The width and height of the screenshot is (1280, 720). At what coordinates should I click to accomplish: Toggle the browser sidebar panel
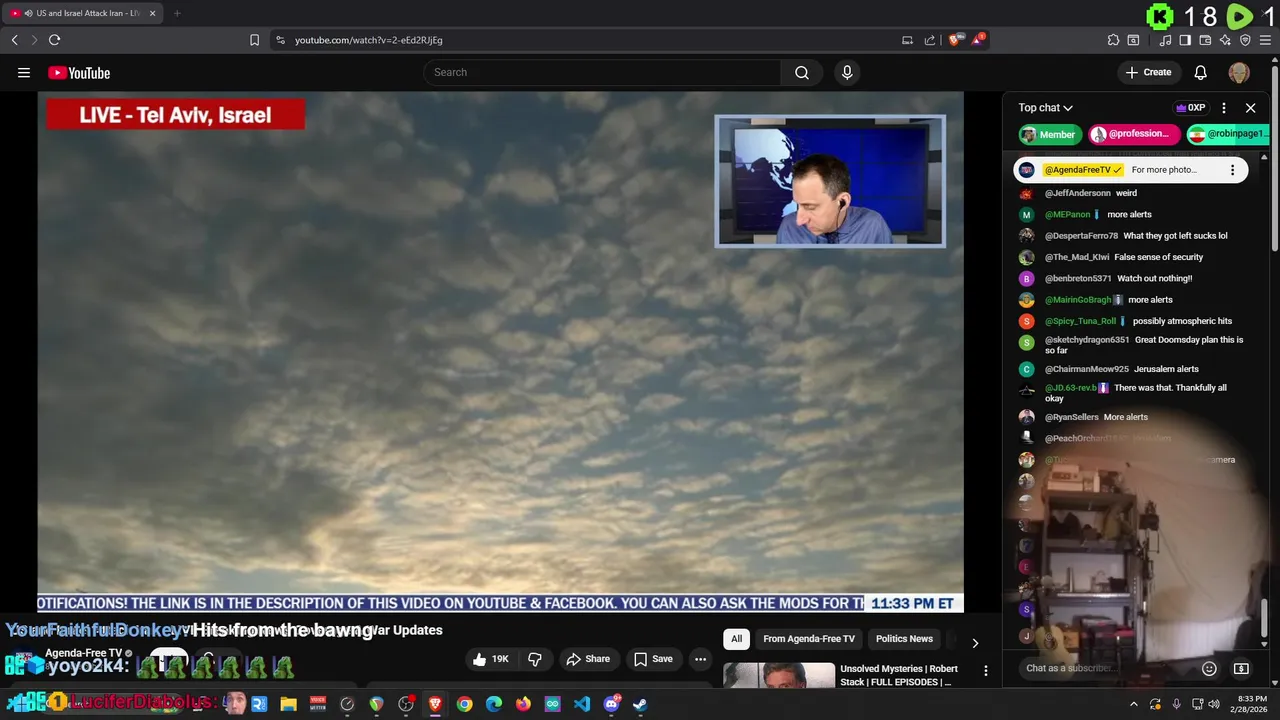coord(1185,40)
